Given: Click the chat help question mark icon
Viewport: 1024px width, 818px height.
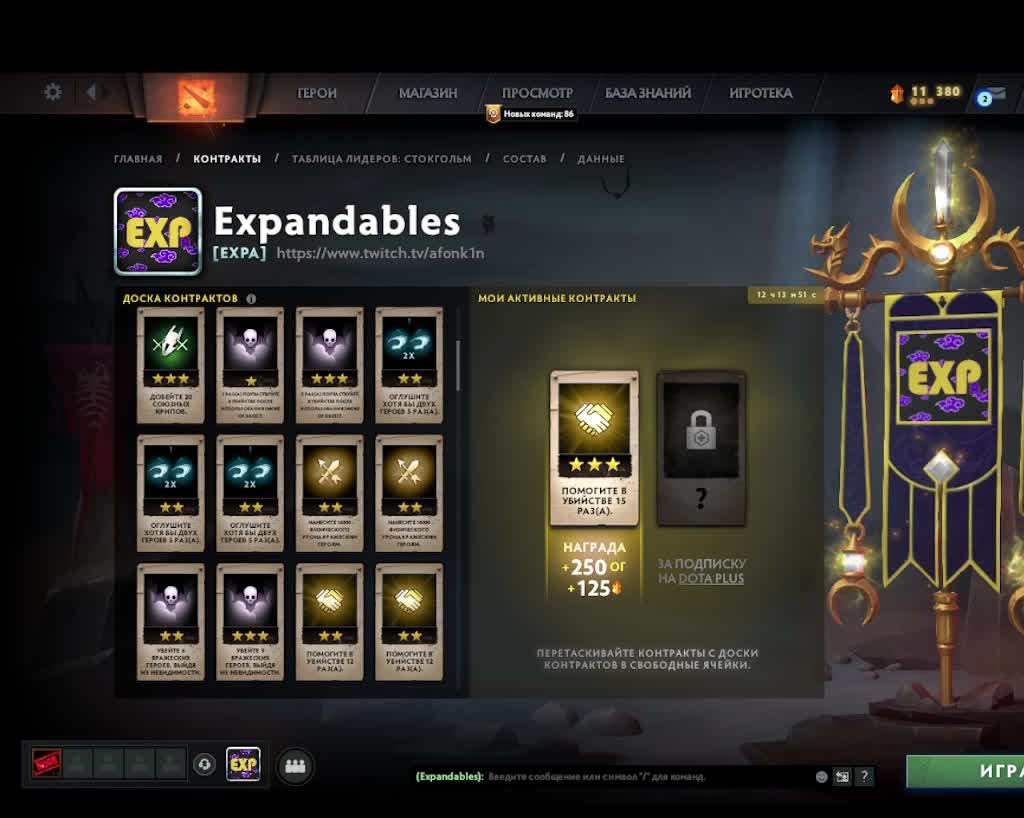Looking at the screenshot, I should click(x=864, y=776).
